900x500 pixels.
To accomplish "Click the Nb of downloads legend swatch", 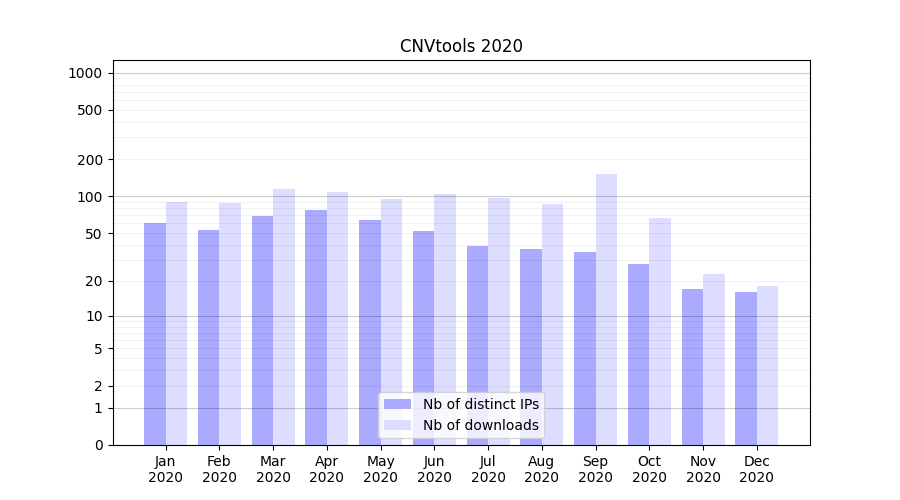I will [x=397, y=425].
